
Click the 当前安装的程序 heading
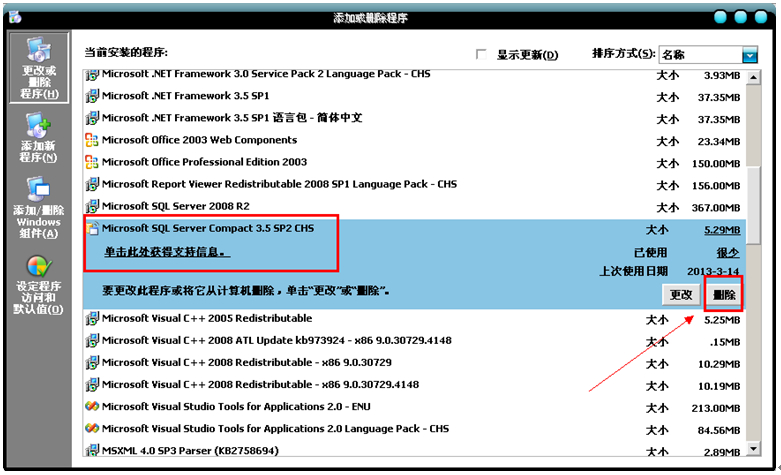tap(126, 52)
